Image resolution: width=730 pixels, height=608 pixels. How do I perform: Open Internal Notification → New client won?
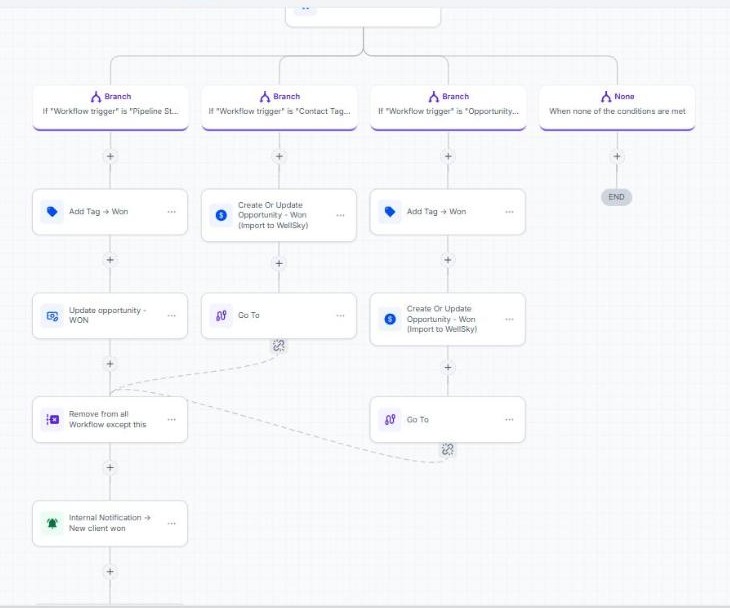[109, 523]
